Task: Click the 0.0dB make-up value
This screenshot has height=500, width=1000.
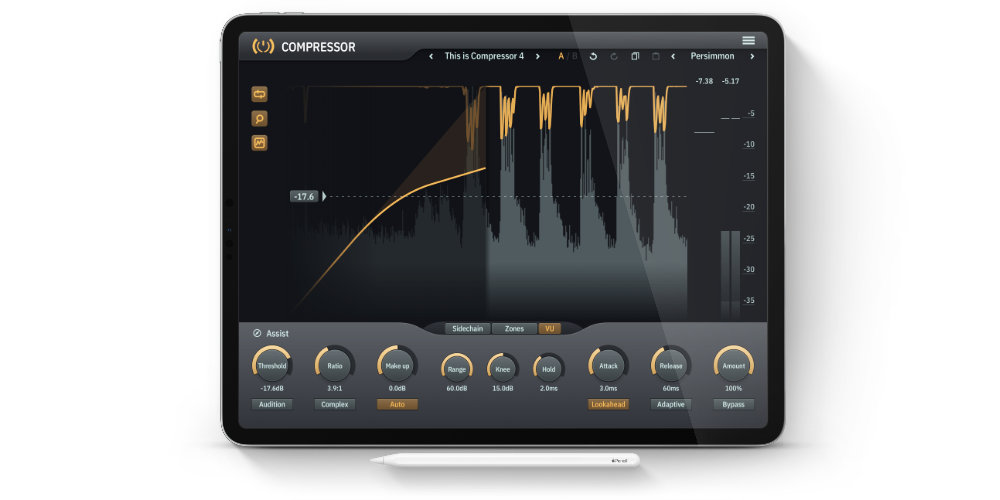Action: (x=397, y=388)
